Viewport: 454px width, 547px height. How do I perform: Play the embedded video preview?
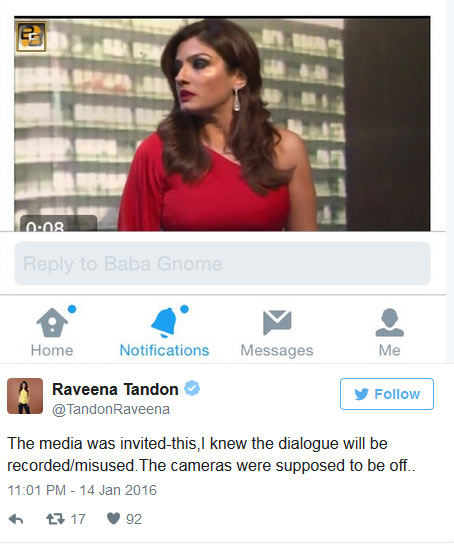[x=222, y=124]
